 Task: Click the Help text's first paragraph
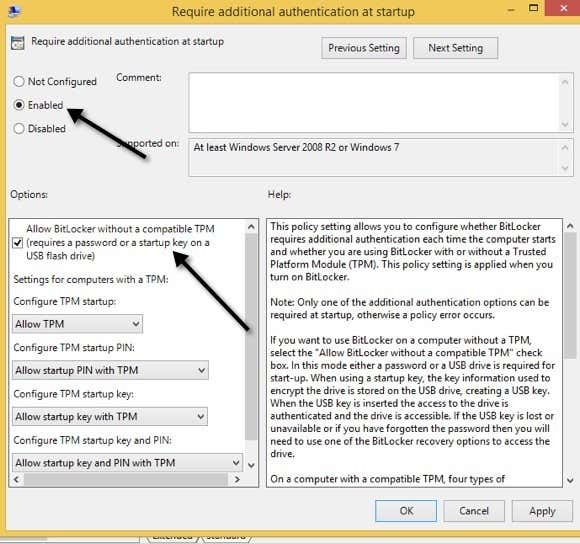(x=413, y=252)
